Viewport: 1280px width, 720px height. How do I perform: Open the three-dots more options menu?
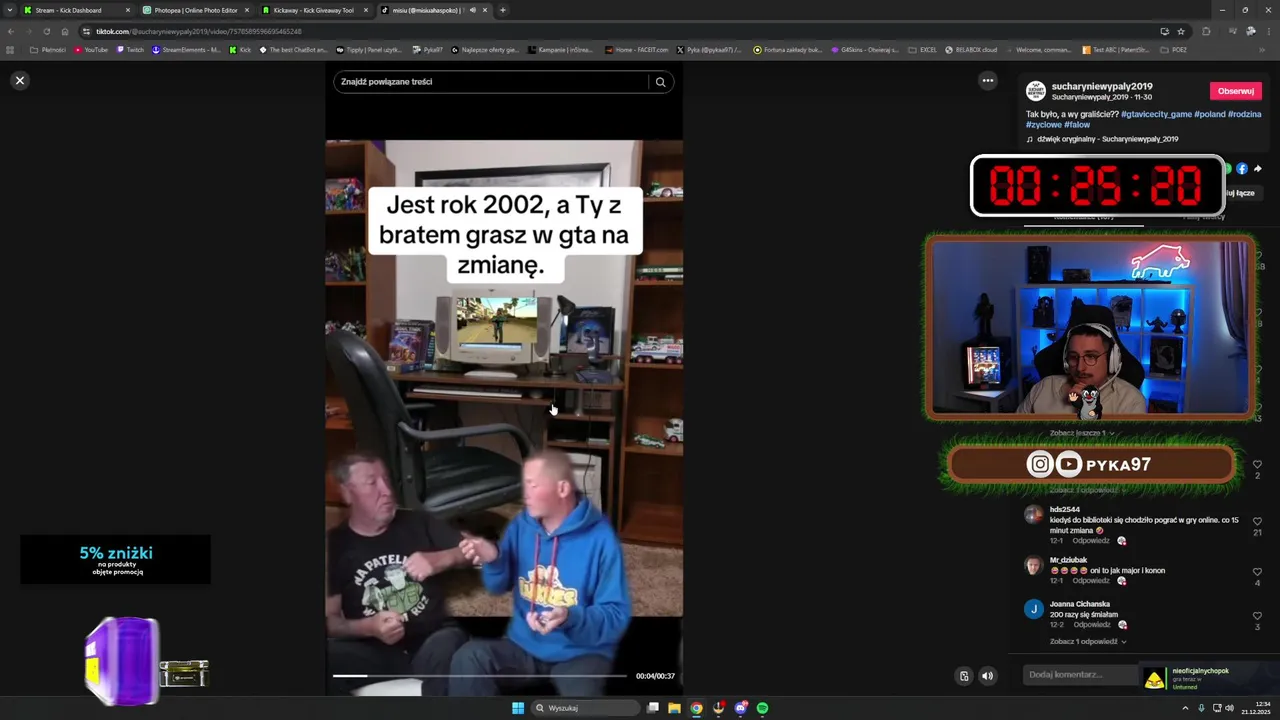click(x=987, y=81)
